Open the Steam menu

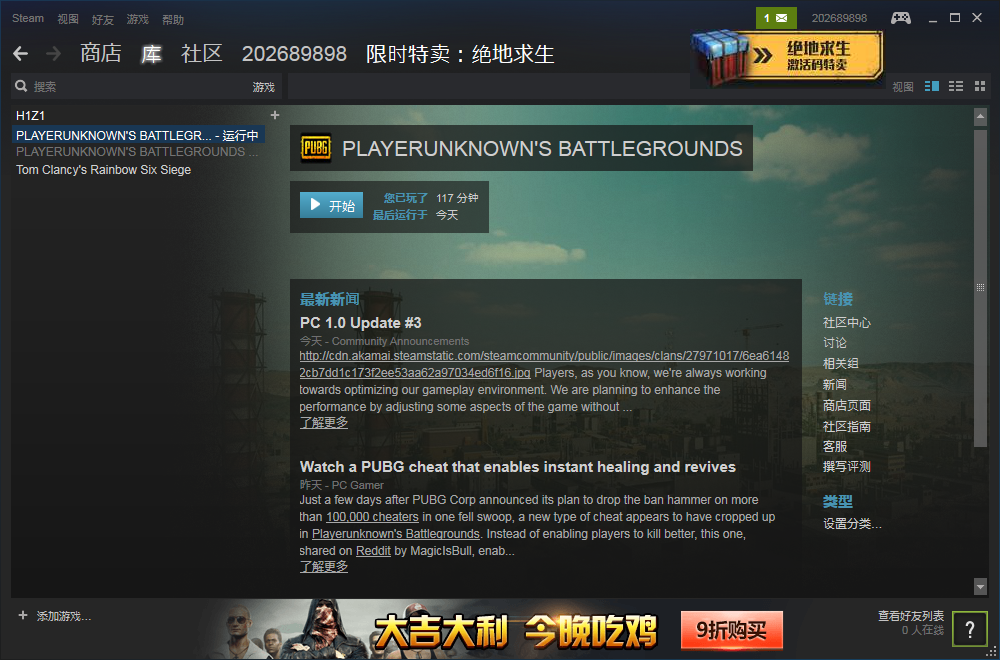point(28,18)
